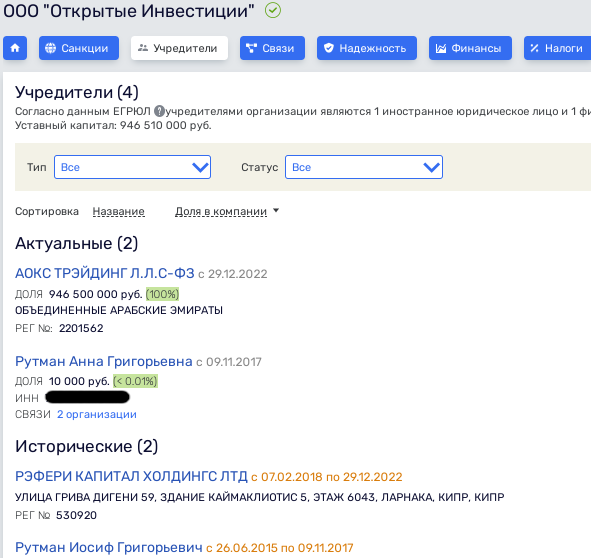This screenshot has width=591, height=558.
Task: Switch to the Учредители tab
Action: tap(179, 48)
